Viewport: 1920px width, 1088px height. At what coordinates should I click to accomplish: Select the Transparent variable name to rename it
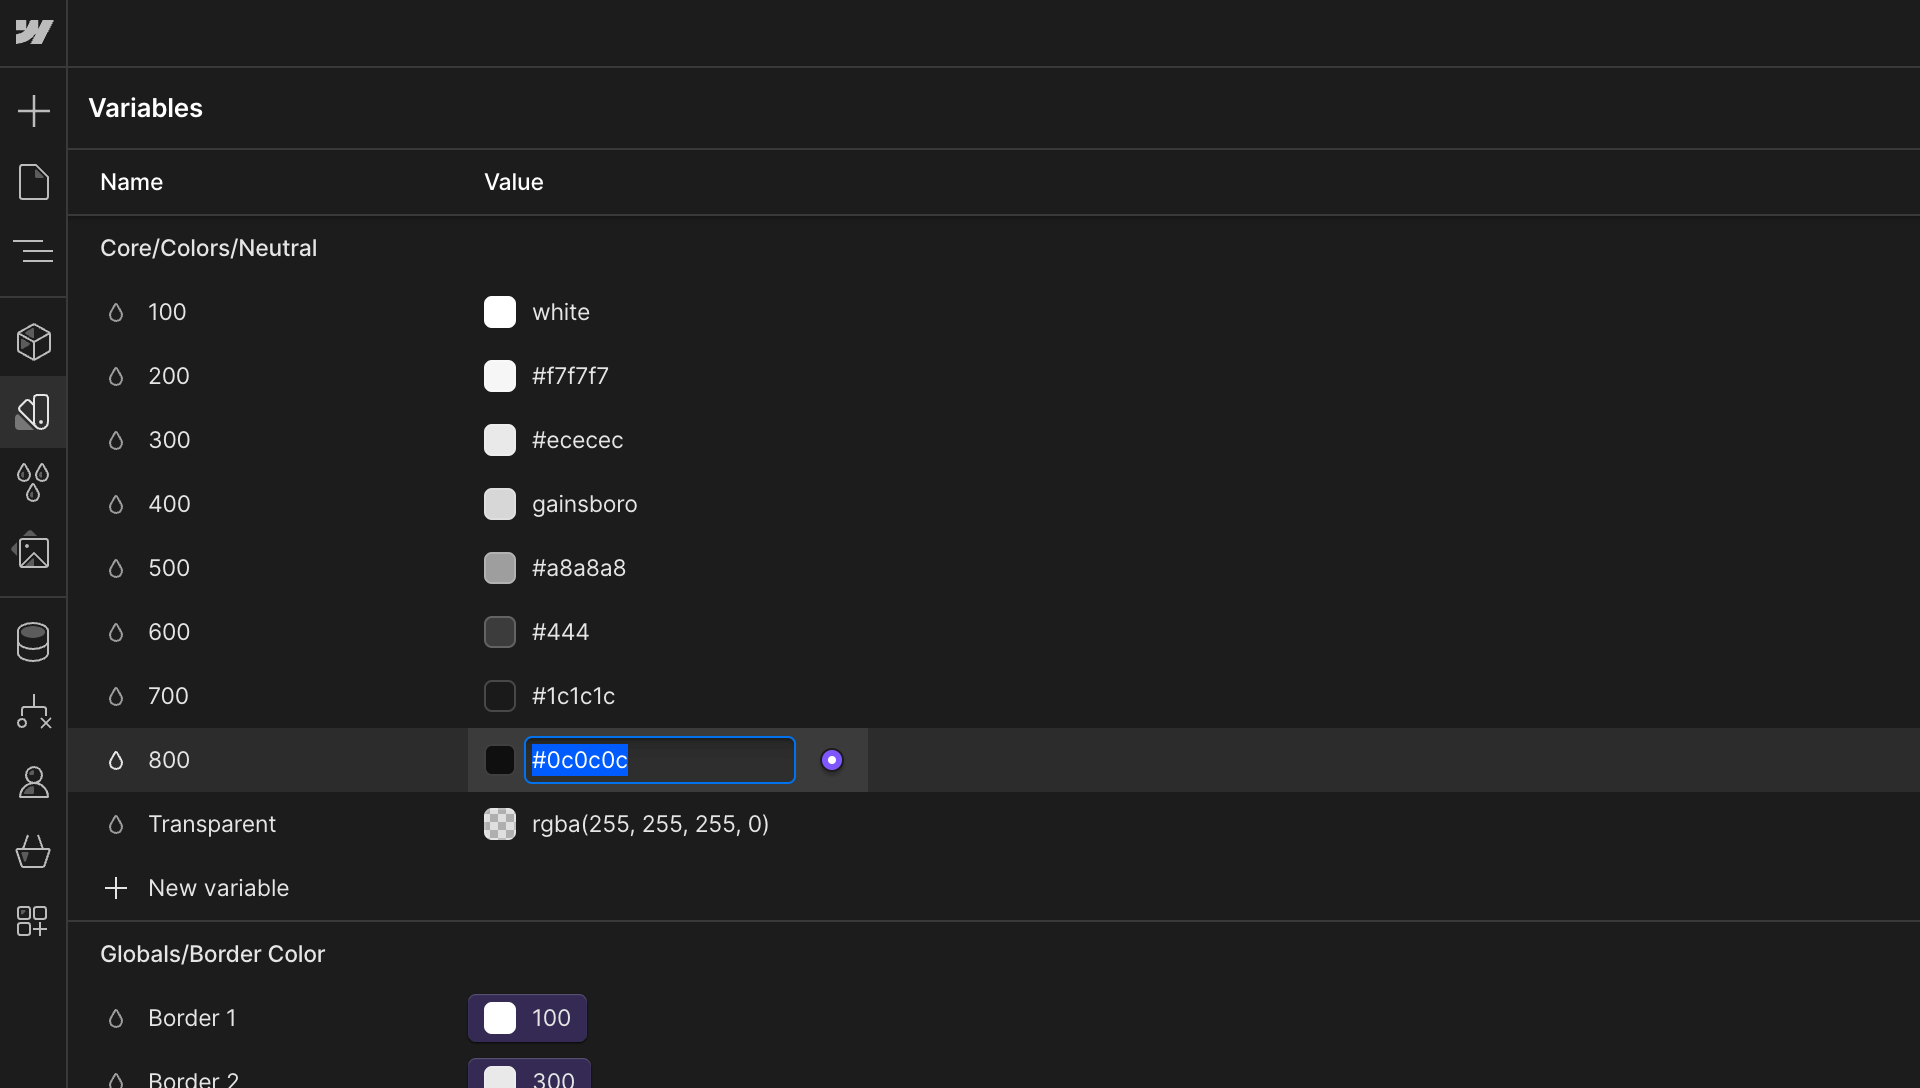point(212,824)
